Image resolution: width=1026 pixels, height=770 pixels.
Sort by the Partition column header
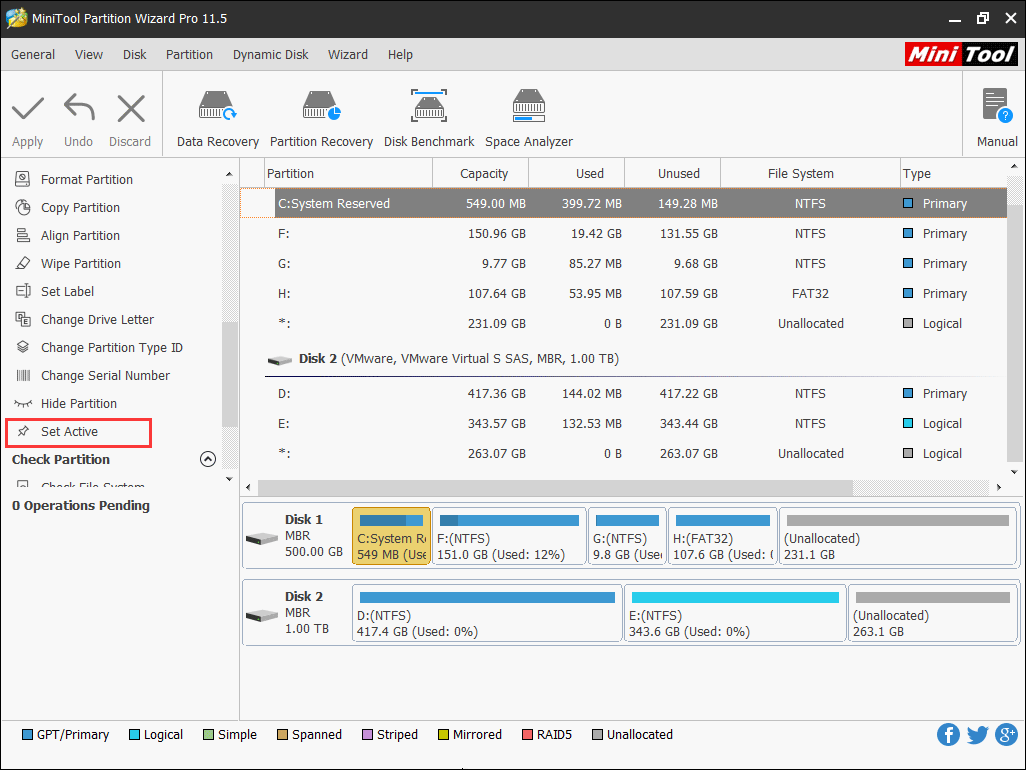pyautogui.click(x=348, y=173)
